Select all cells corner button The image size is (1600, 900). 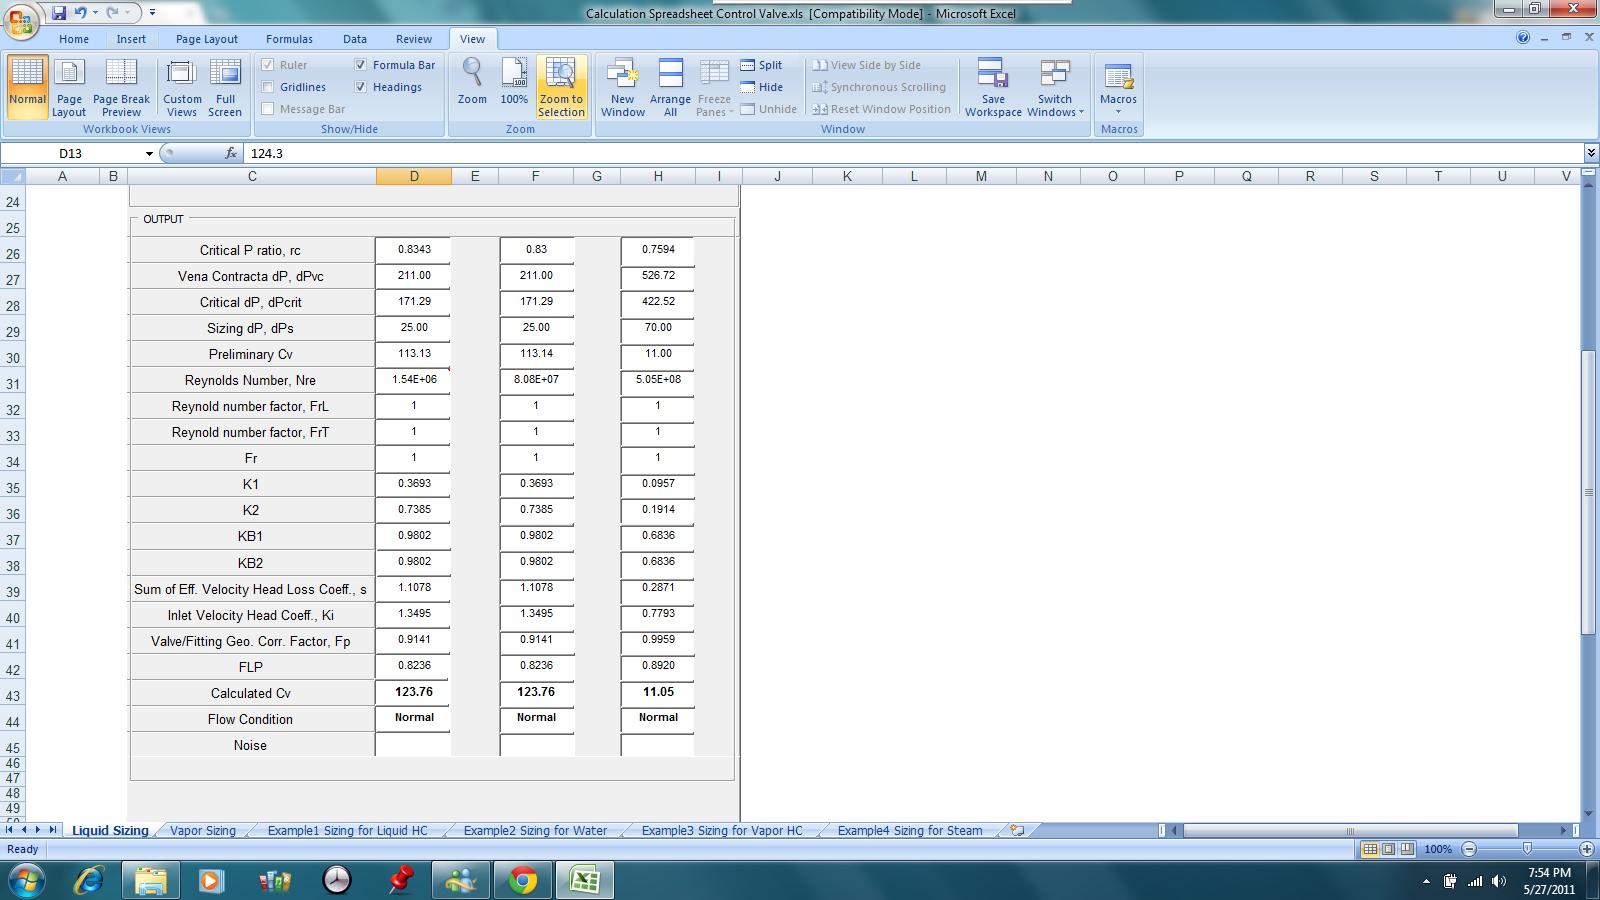12,176
